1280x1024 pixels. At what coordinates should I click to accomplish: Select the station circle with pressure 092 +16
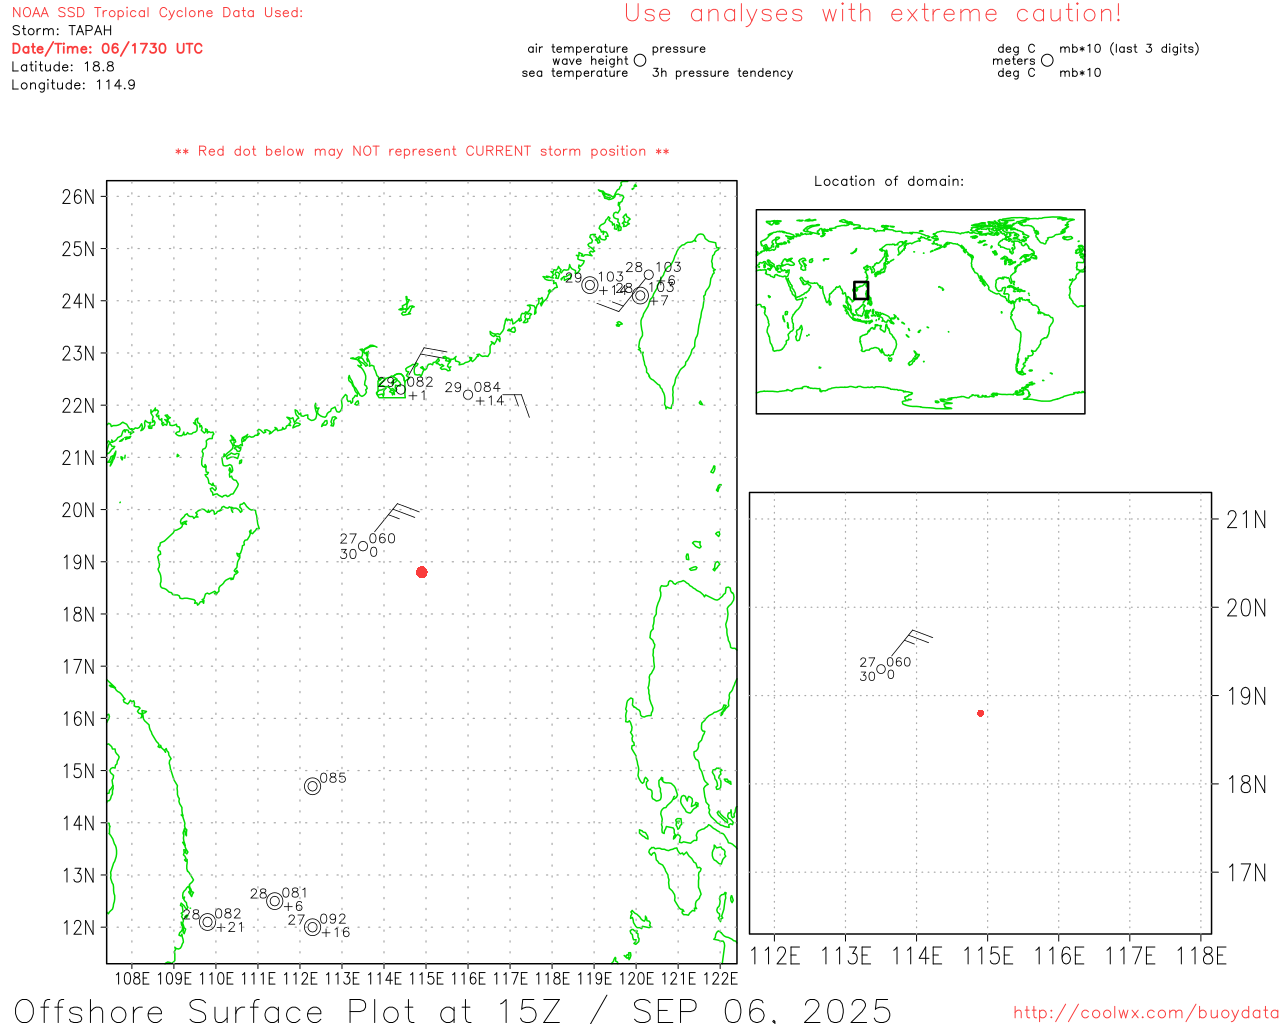click(312, 927)
